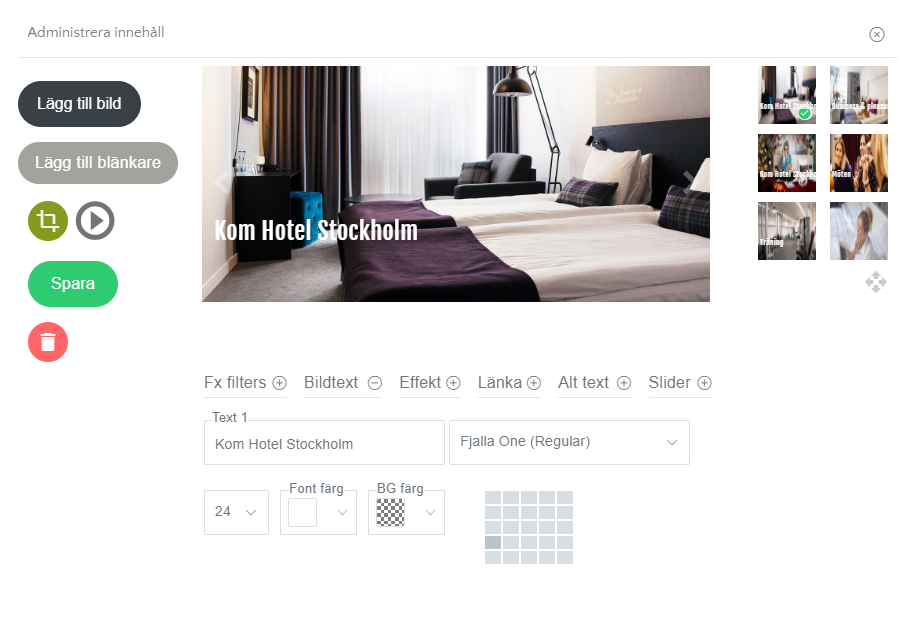The width and height of the screenshot is (910, 618).
Task: Close the Administrera innehåll dialog
Action: (876, 34)
